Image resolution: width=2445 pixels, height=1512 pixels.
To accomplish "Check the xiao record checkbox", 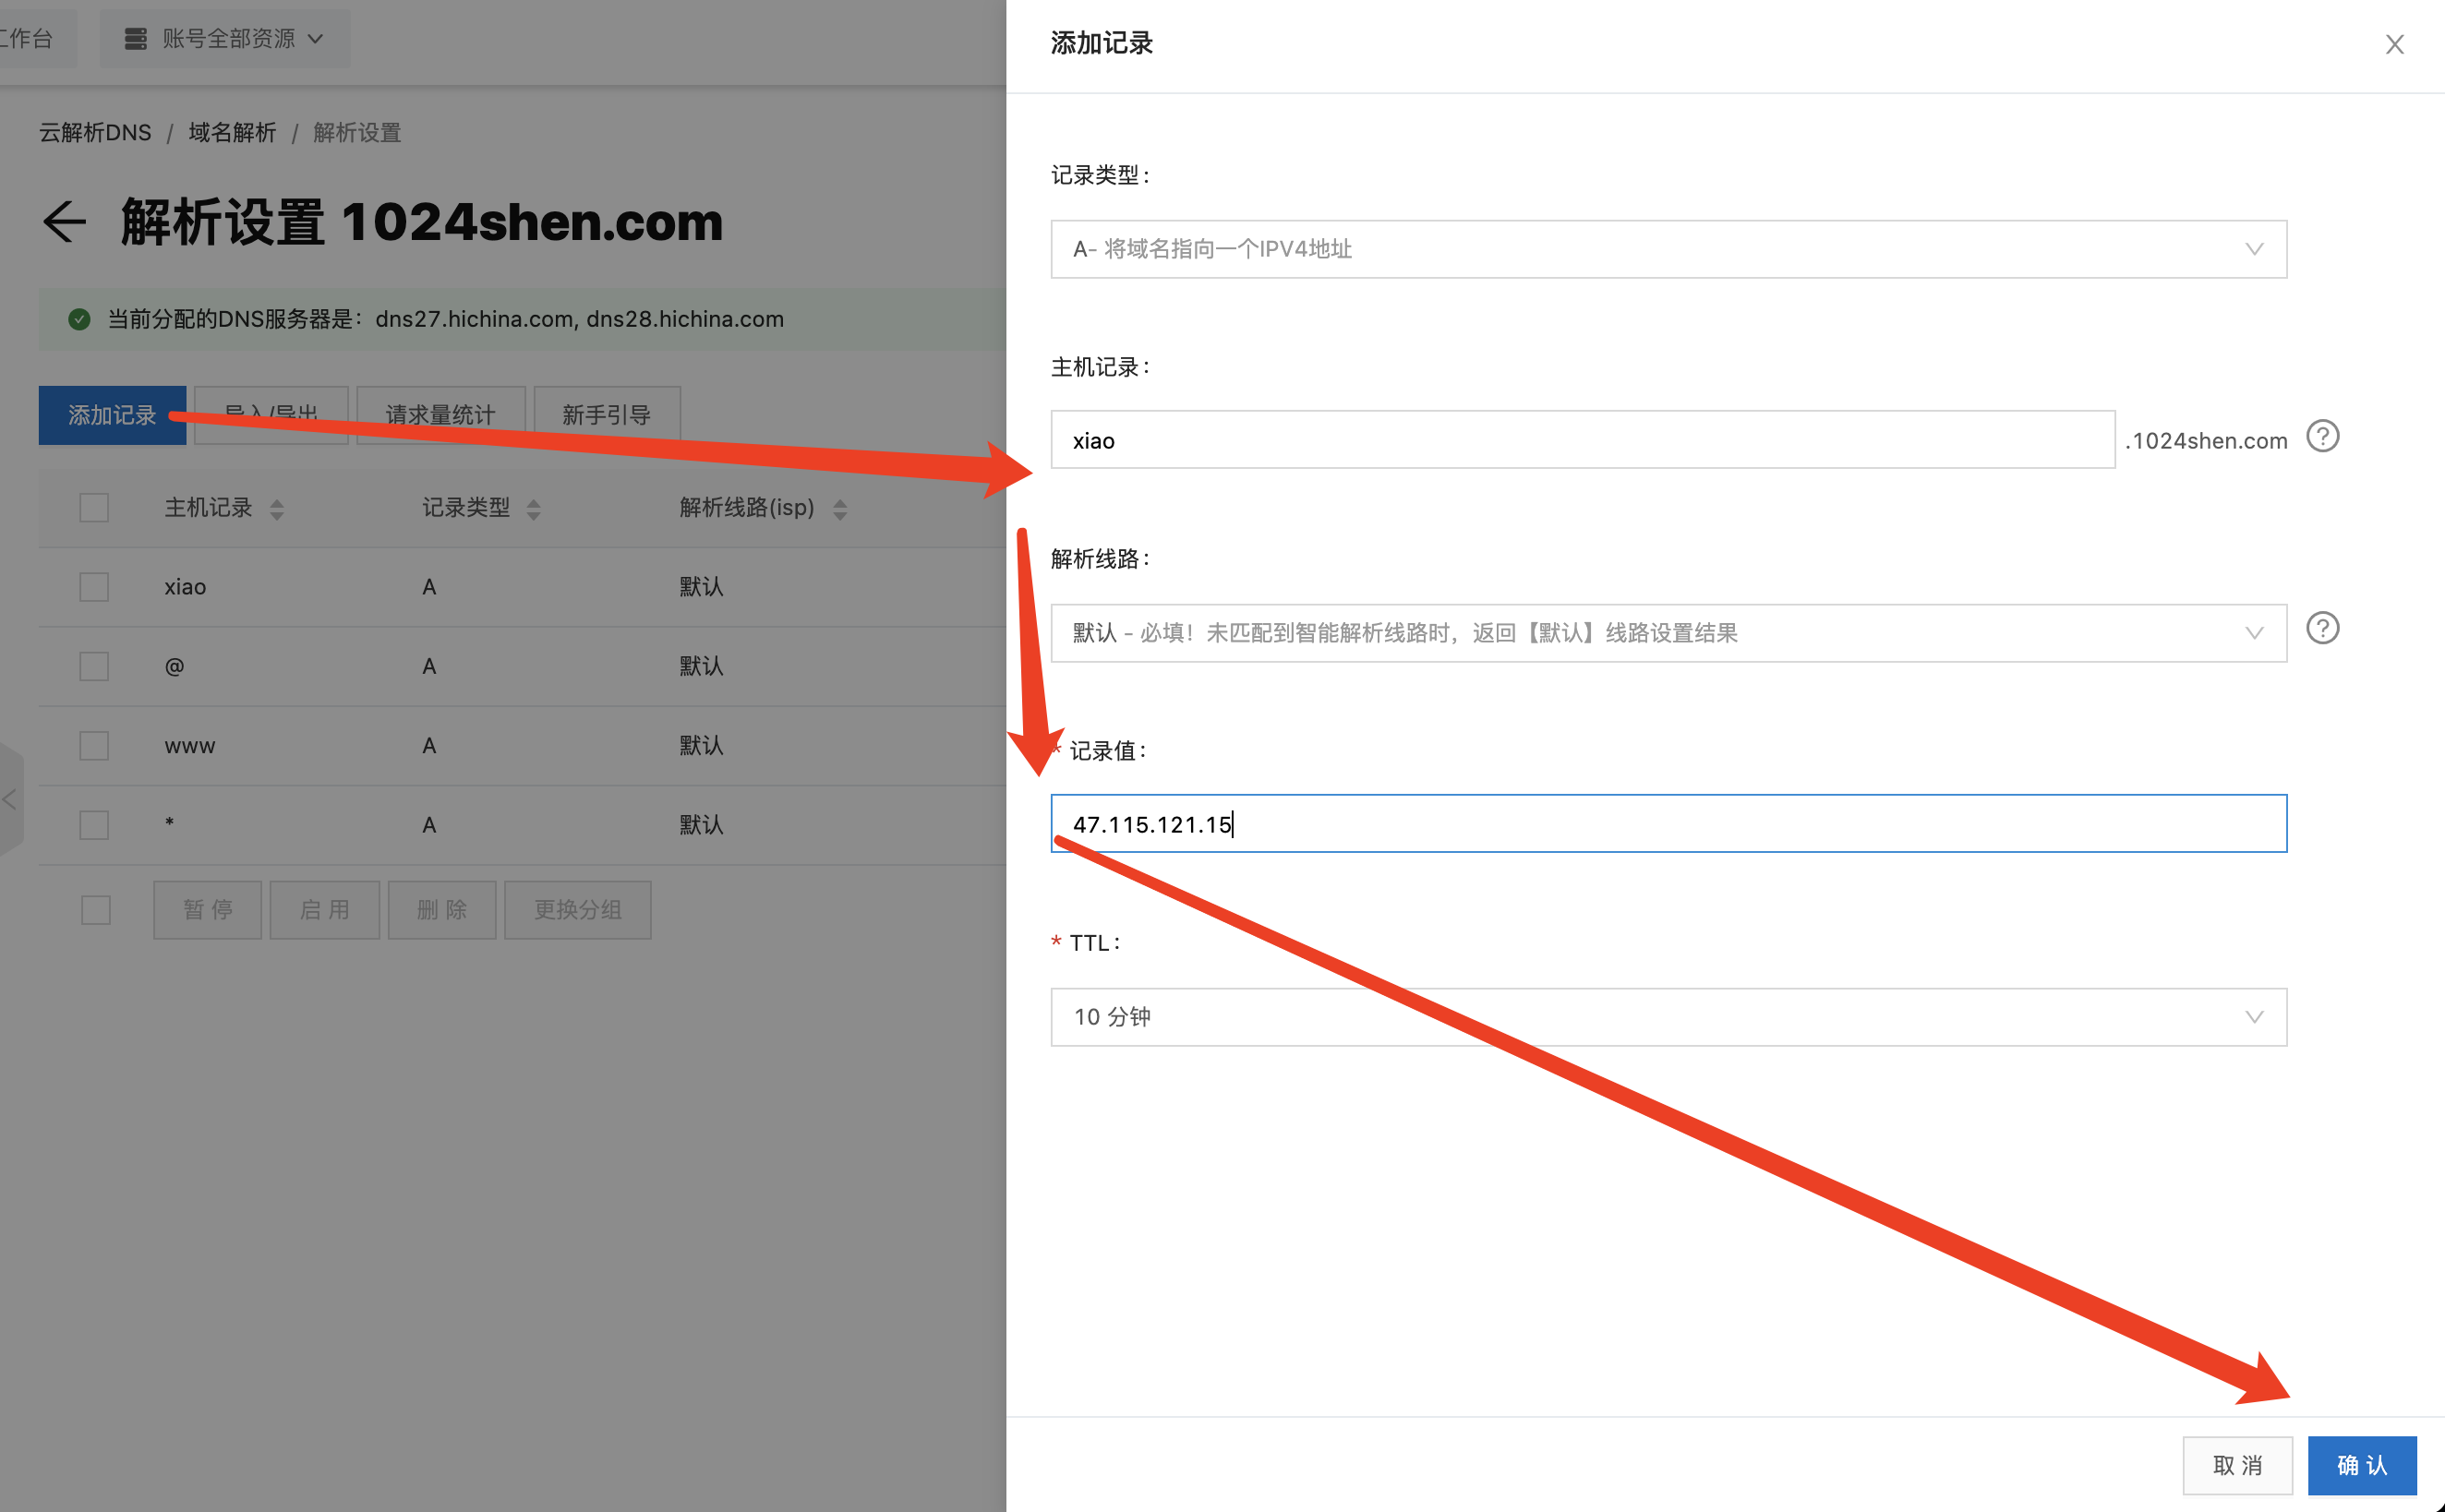I will pos(94,587).
